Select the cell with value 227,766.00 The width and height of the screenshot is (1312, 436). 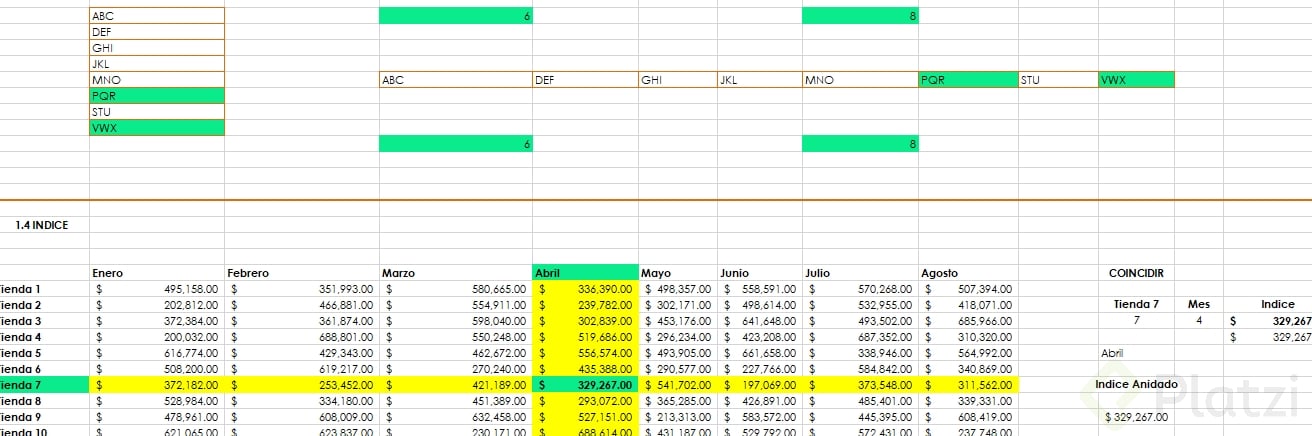(x=759, y=369)
